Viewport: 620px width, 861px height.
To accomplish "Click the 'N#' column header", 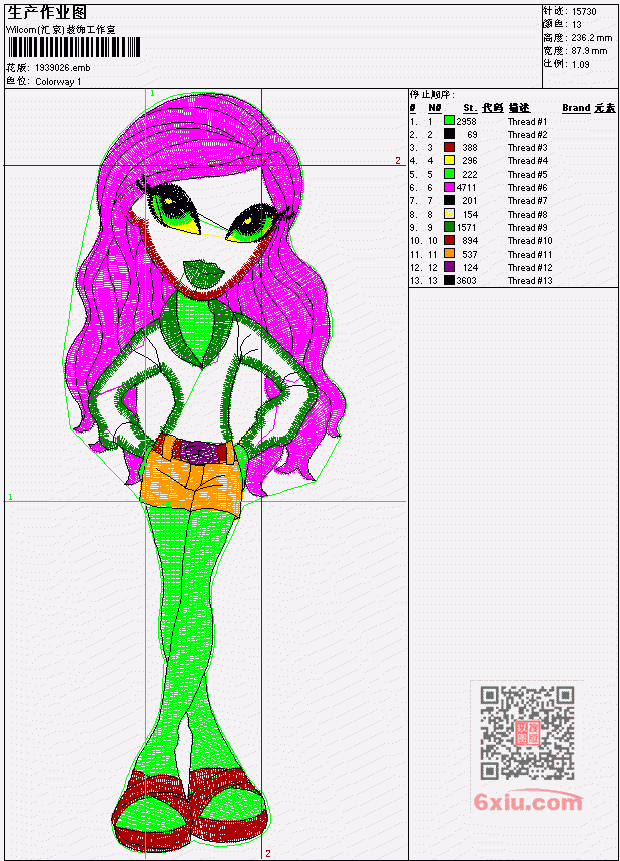I will coord(435,108).
